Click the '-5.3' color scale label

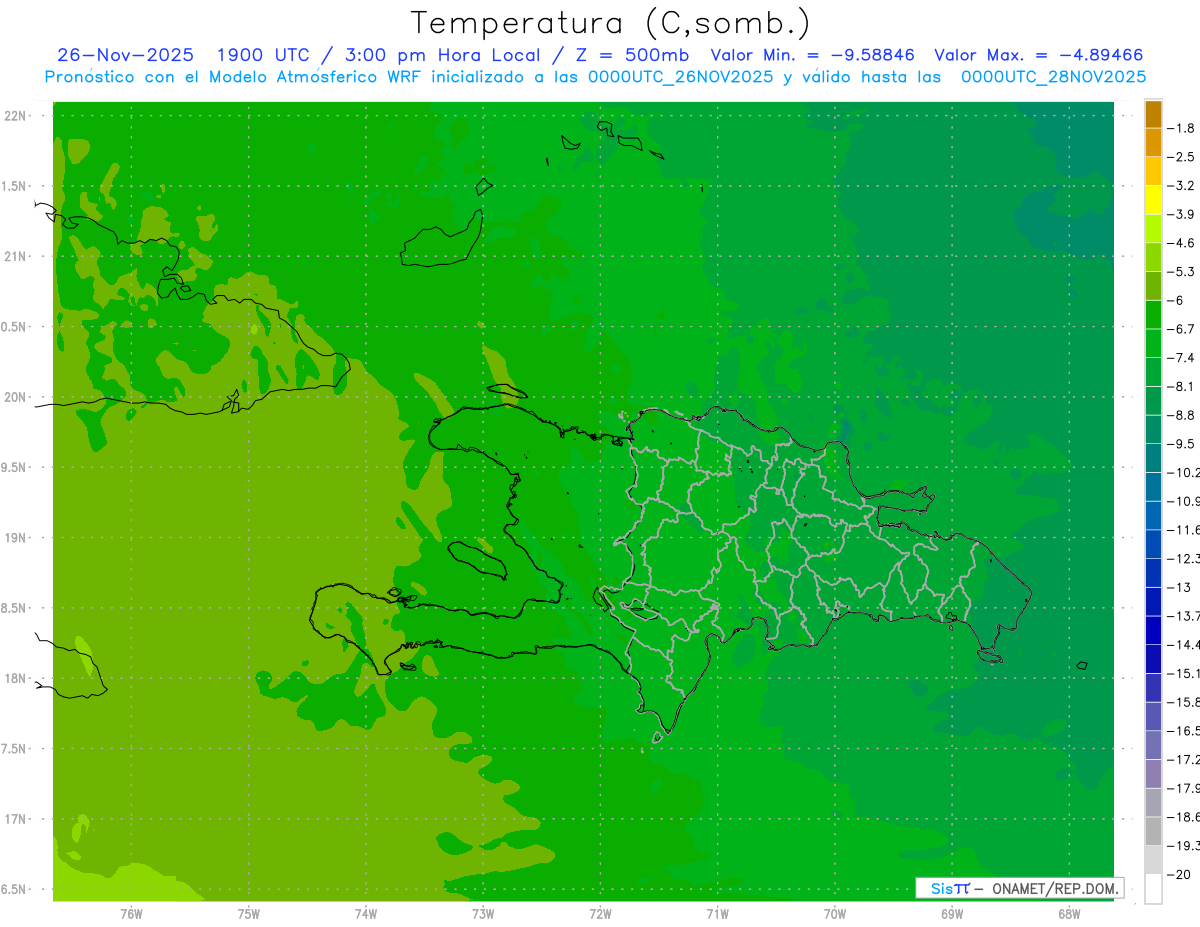click(x=1181, y=272)
